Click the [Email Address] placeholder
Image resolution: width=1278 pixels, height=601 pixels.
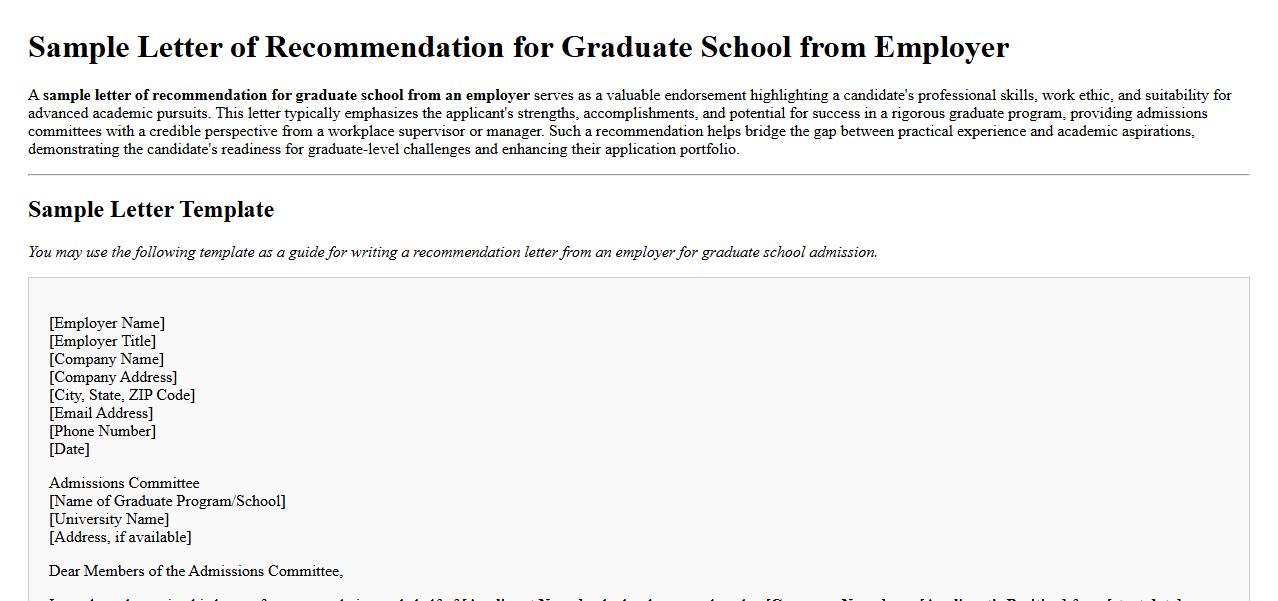click(101, 413)
